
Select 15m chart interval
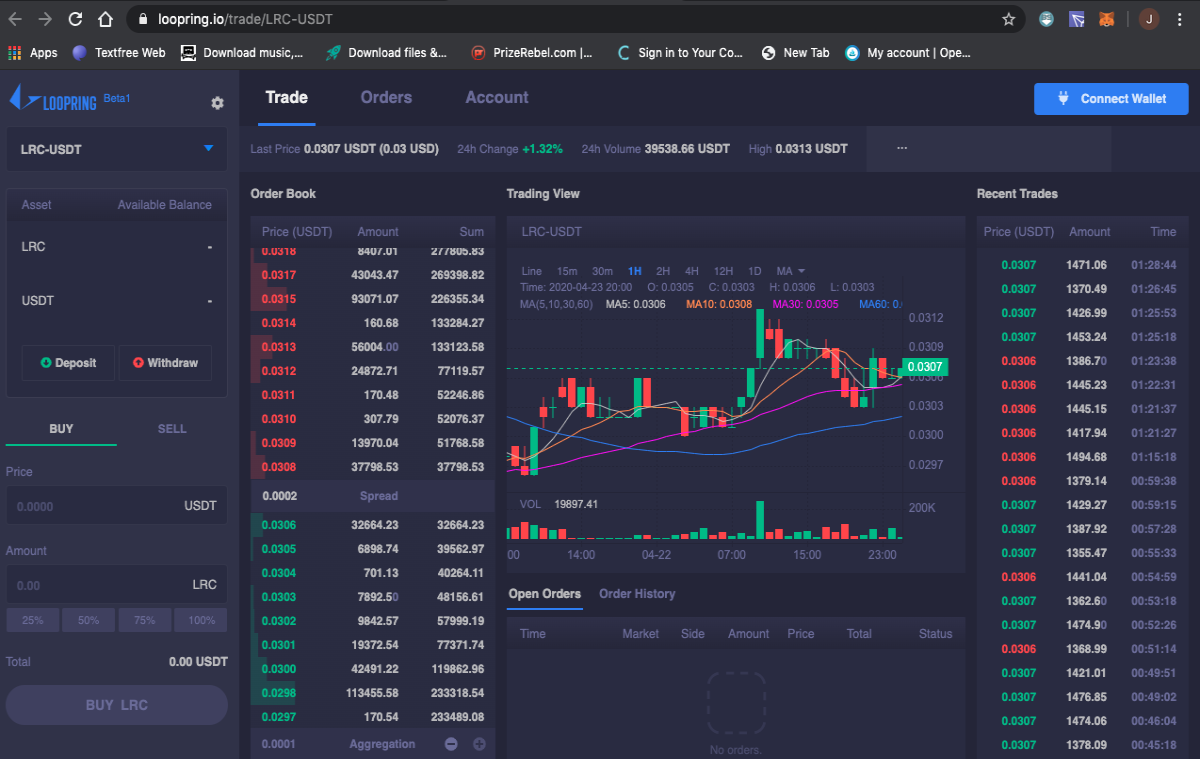pos(567,271)
